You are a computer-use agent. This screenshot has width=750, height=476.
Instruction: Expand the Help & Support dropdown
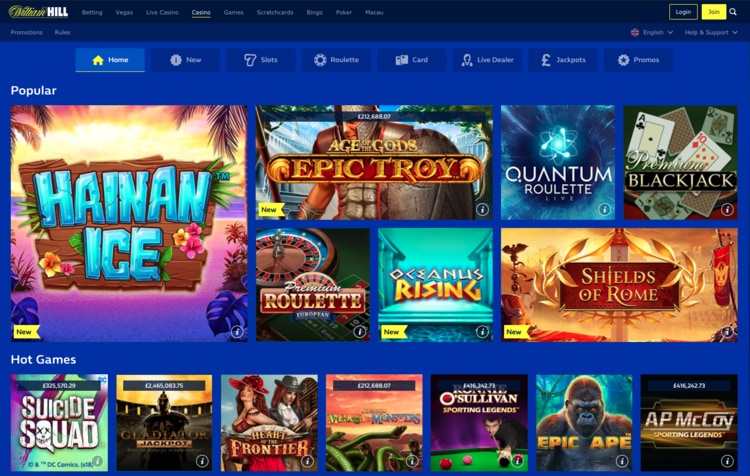click(711, 33)
